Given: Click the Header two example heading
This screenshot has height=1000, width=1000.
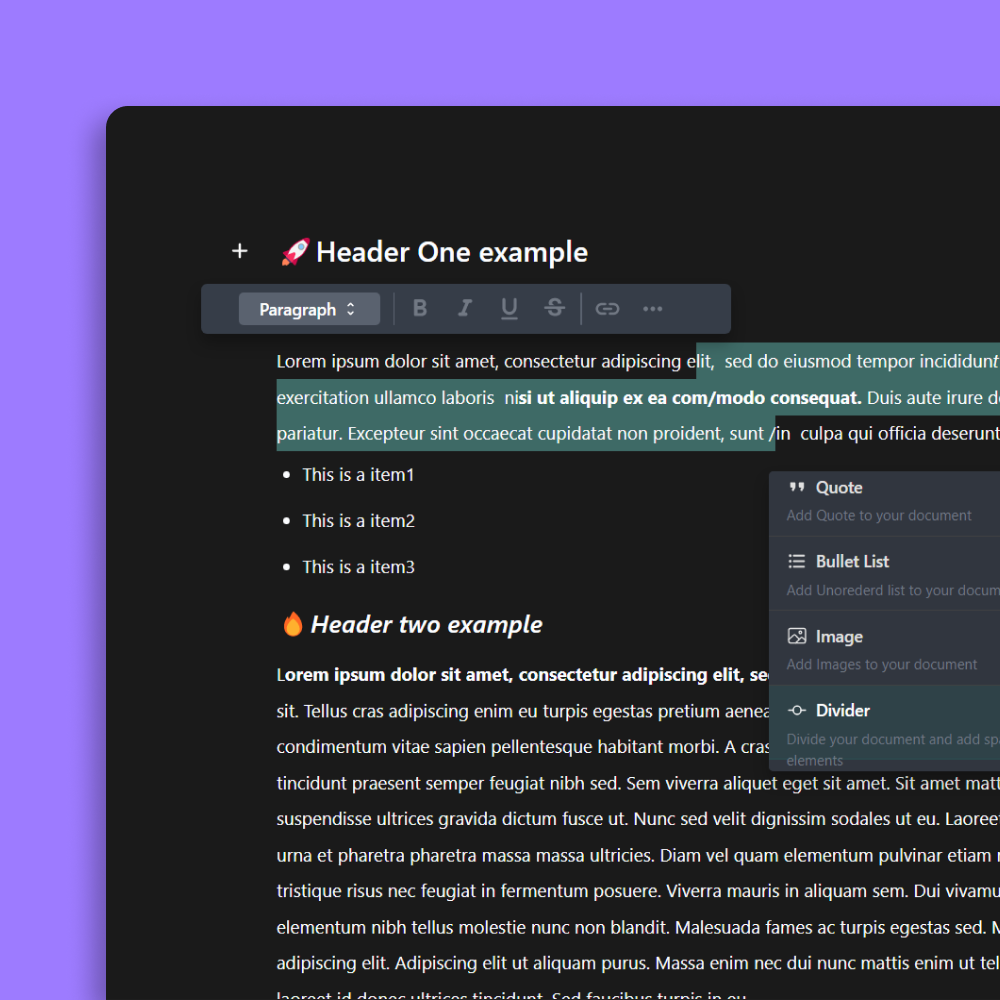Looking at the screenshot, I should coord(426,625).
